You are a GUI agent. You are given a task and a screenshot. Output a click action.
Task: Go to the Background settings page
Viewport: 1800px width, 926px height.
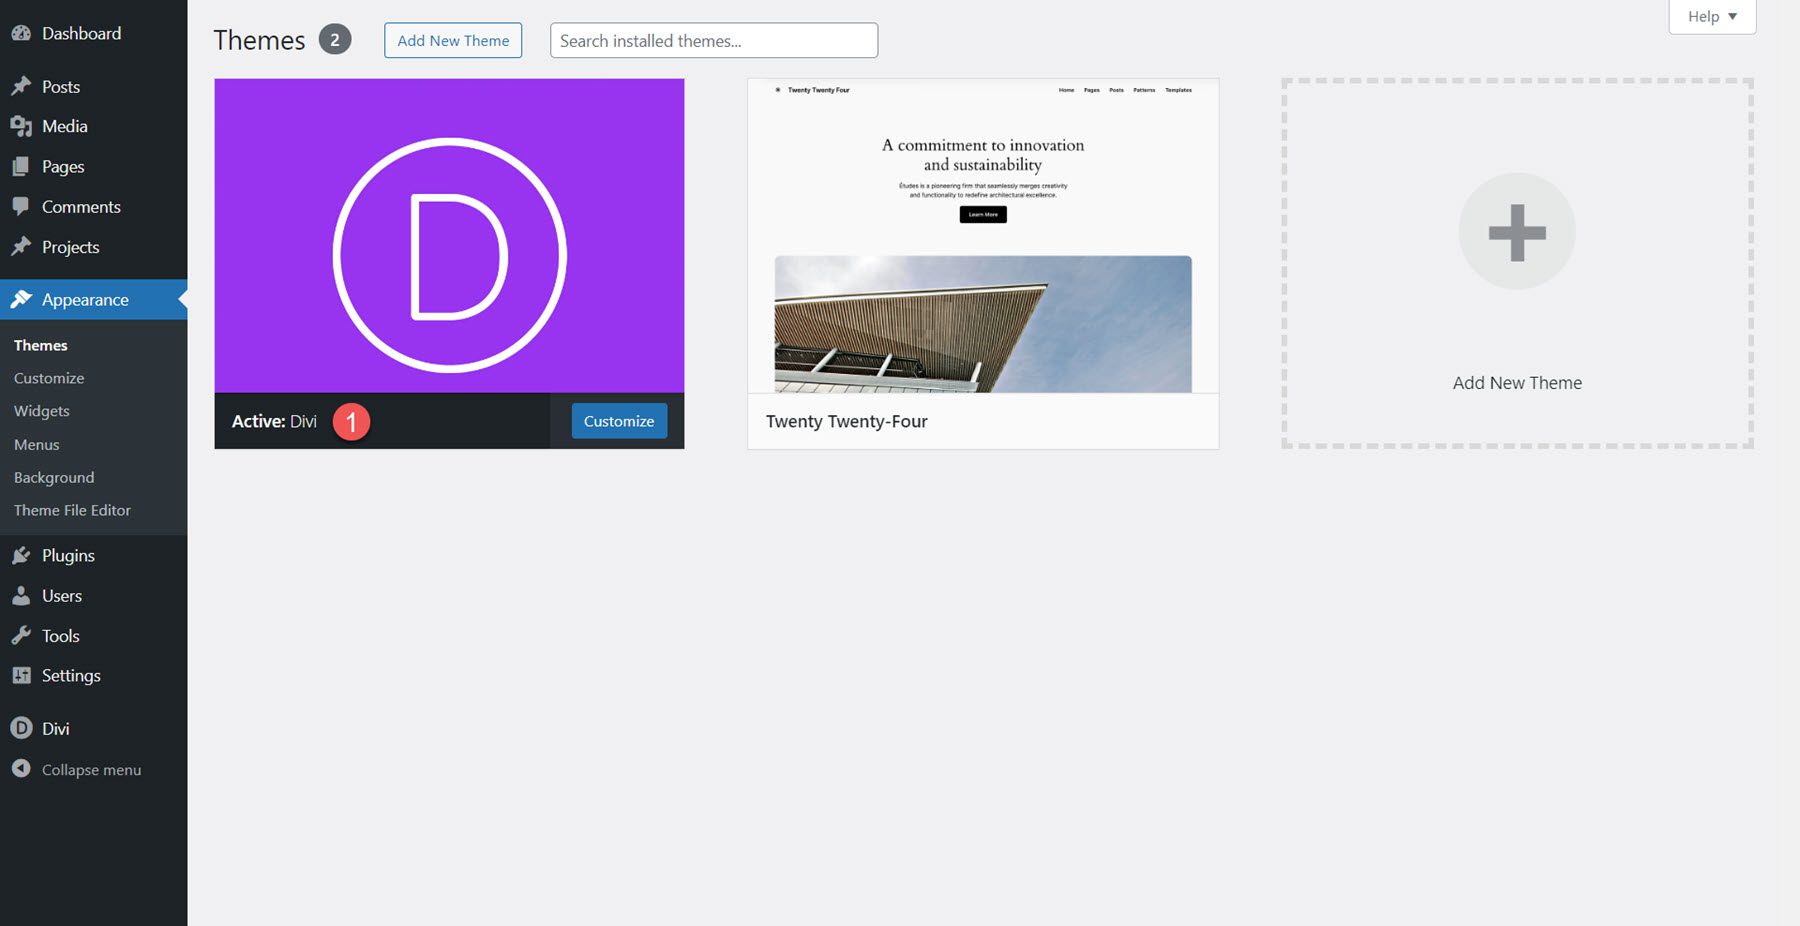click(53, 477)
